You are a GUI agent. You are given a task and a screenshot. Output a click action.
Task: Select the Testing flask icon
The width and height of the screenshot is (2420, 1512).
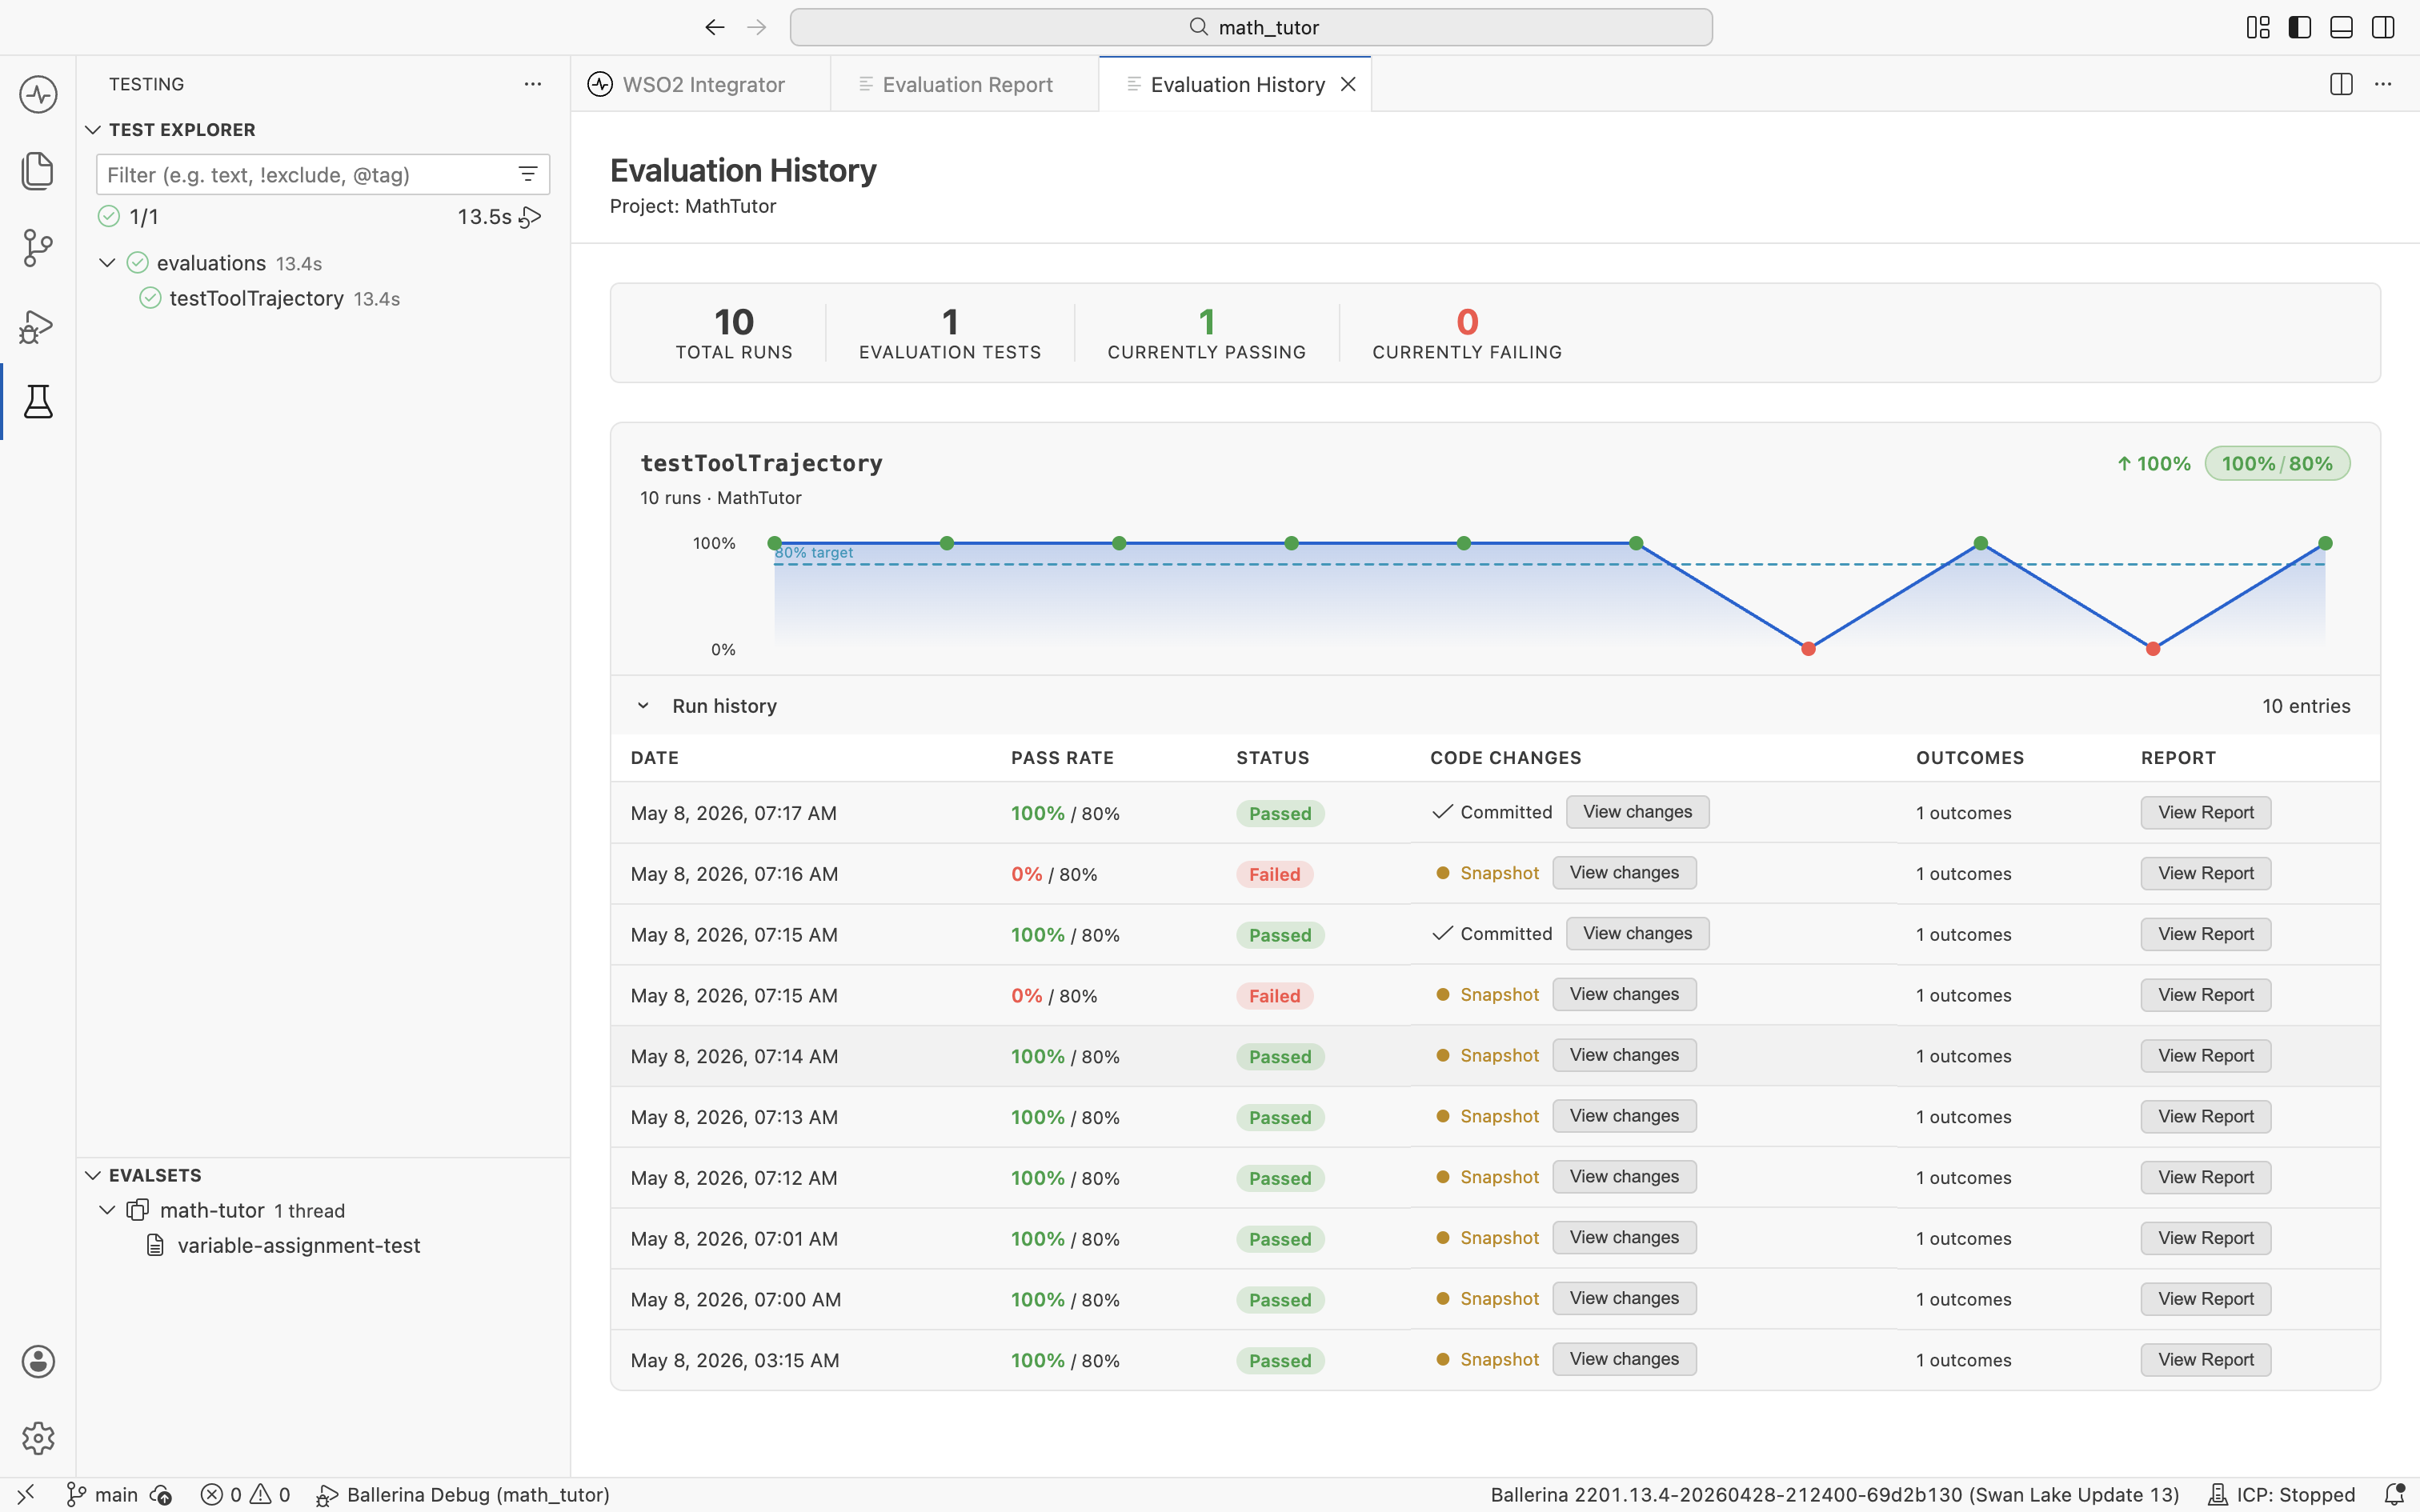click(38, 401)
